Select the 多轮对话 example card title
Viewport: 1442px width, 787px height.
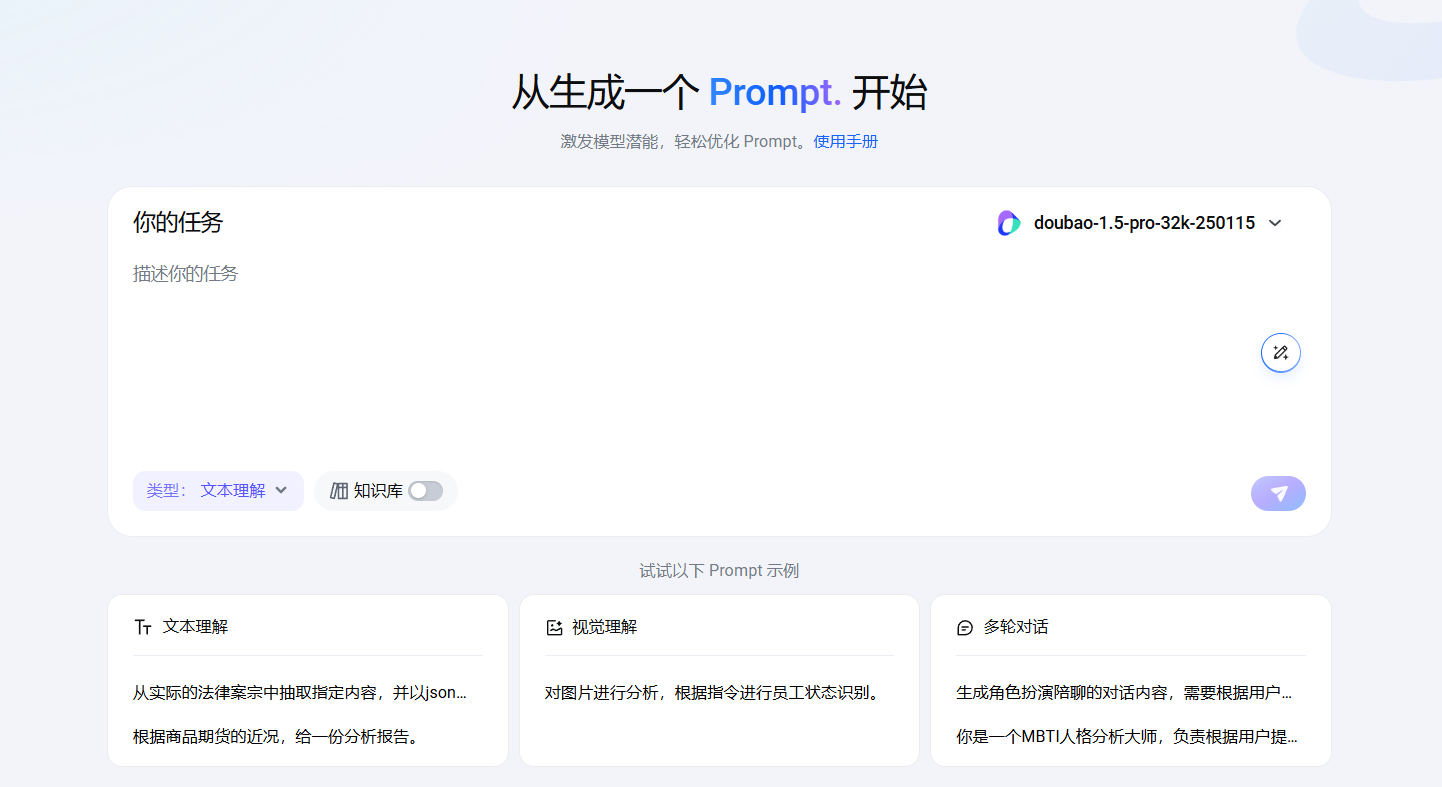(1016, 627)
